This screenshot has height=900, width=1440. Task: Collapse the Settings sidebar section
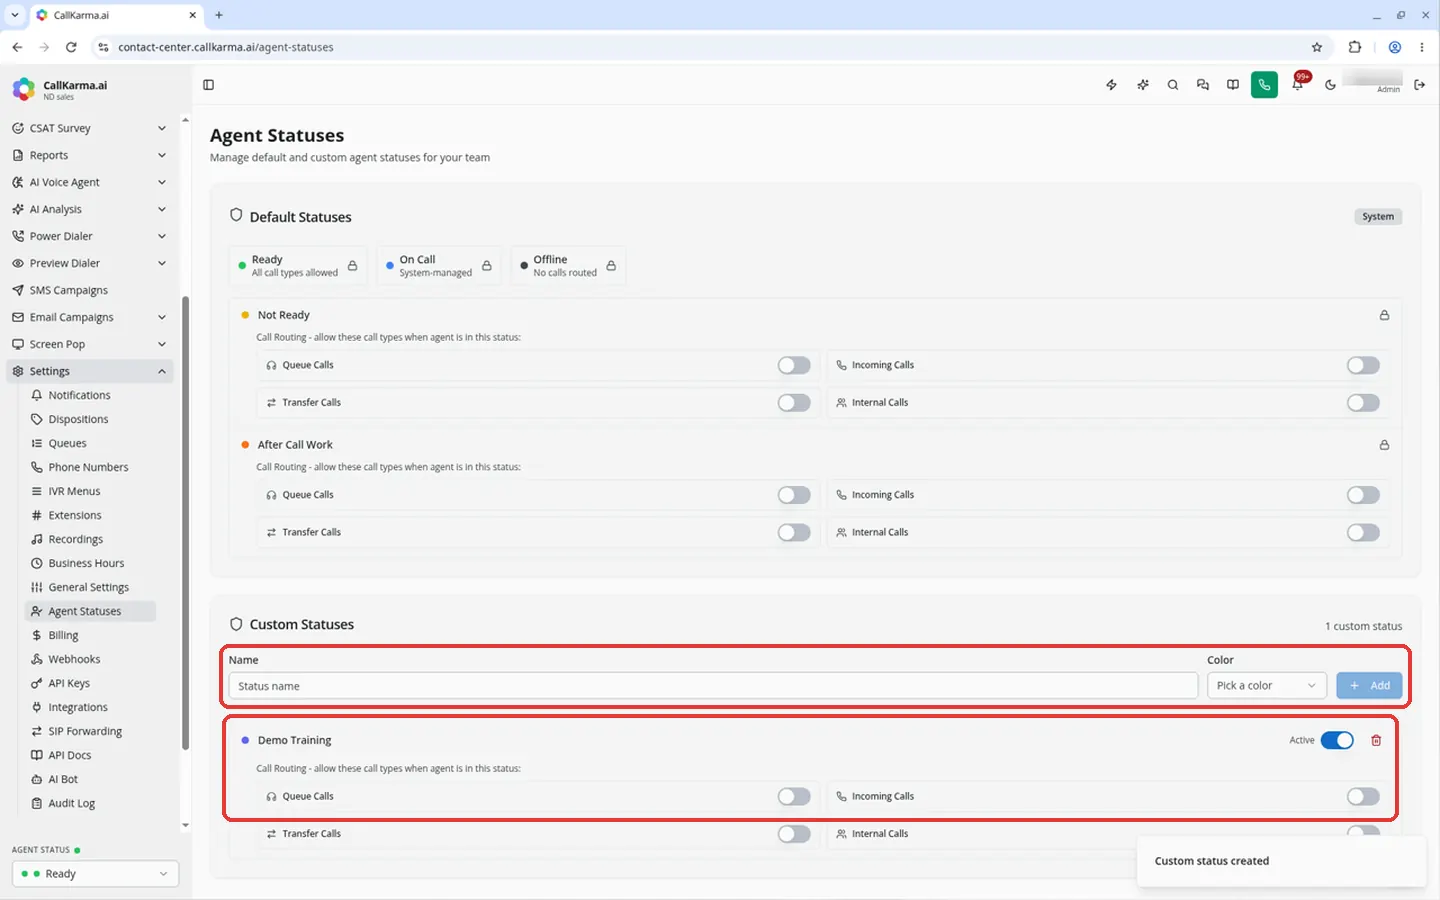click(x=88, y=371)
